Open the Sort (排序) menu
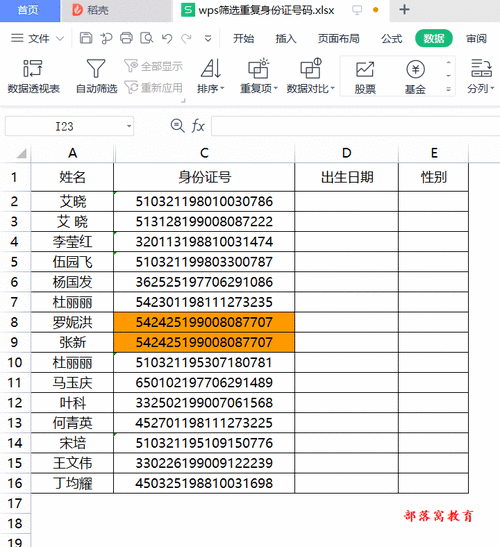500x547 pixels. [x=211, y=77]
